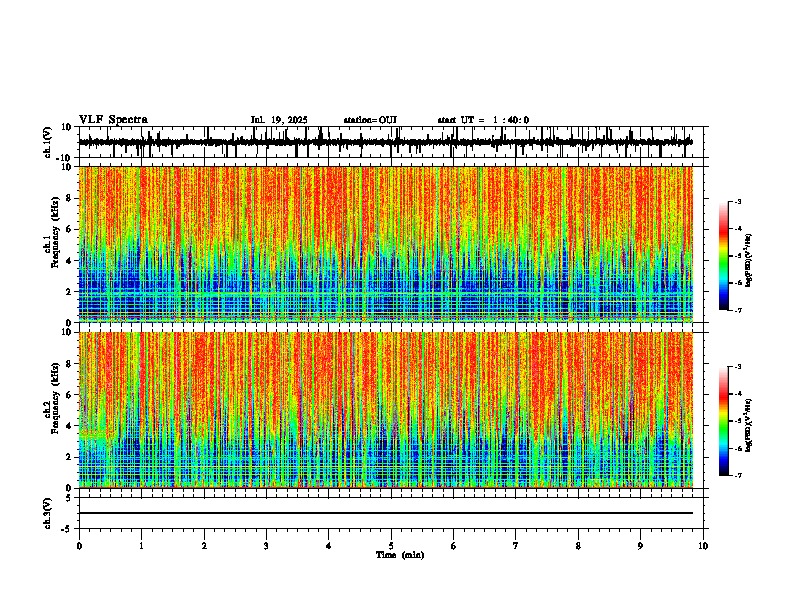This screenshot has height=612, width=792.
Task: Click time axis tick label '9'
Action: pyautogui.click(x=640, y=546)
